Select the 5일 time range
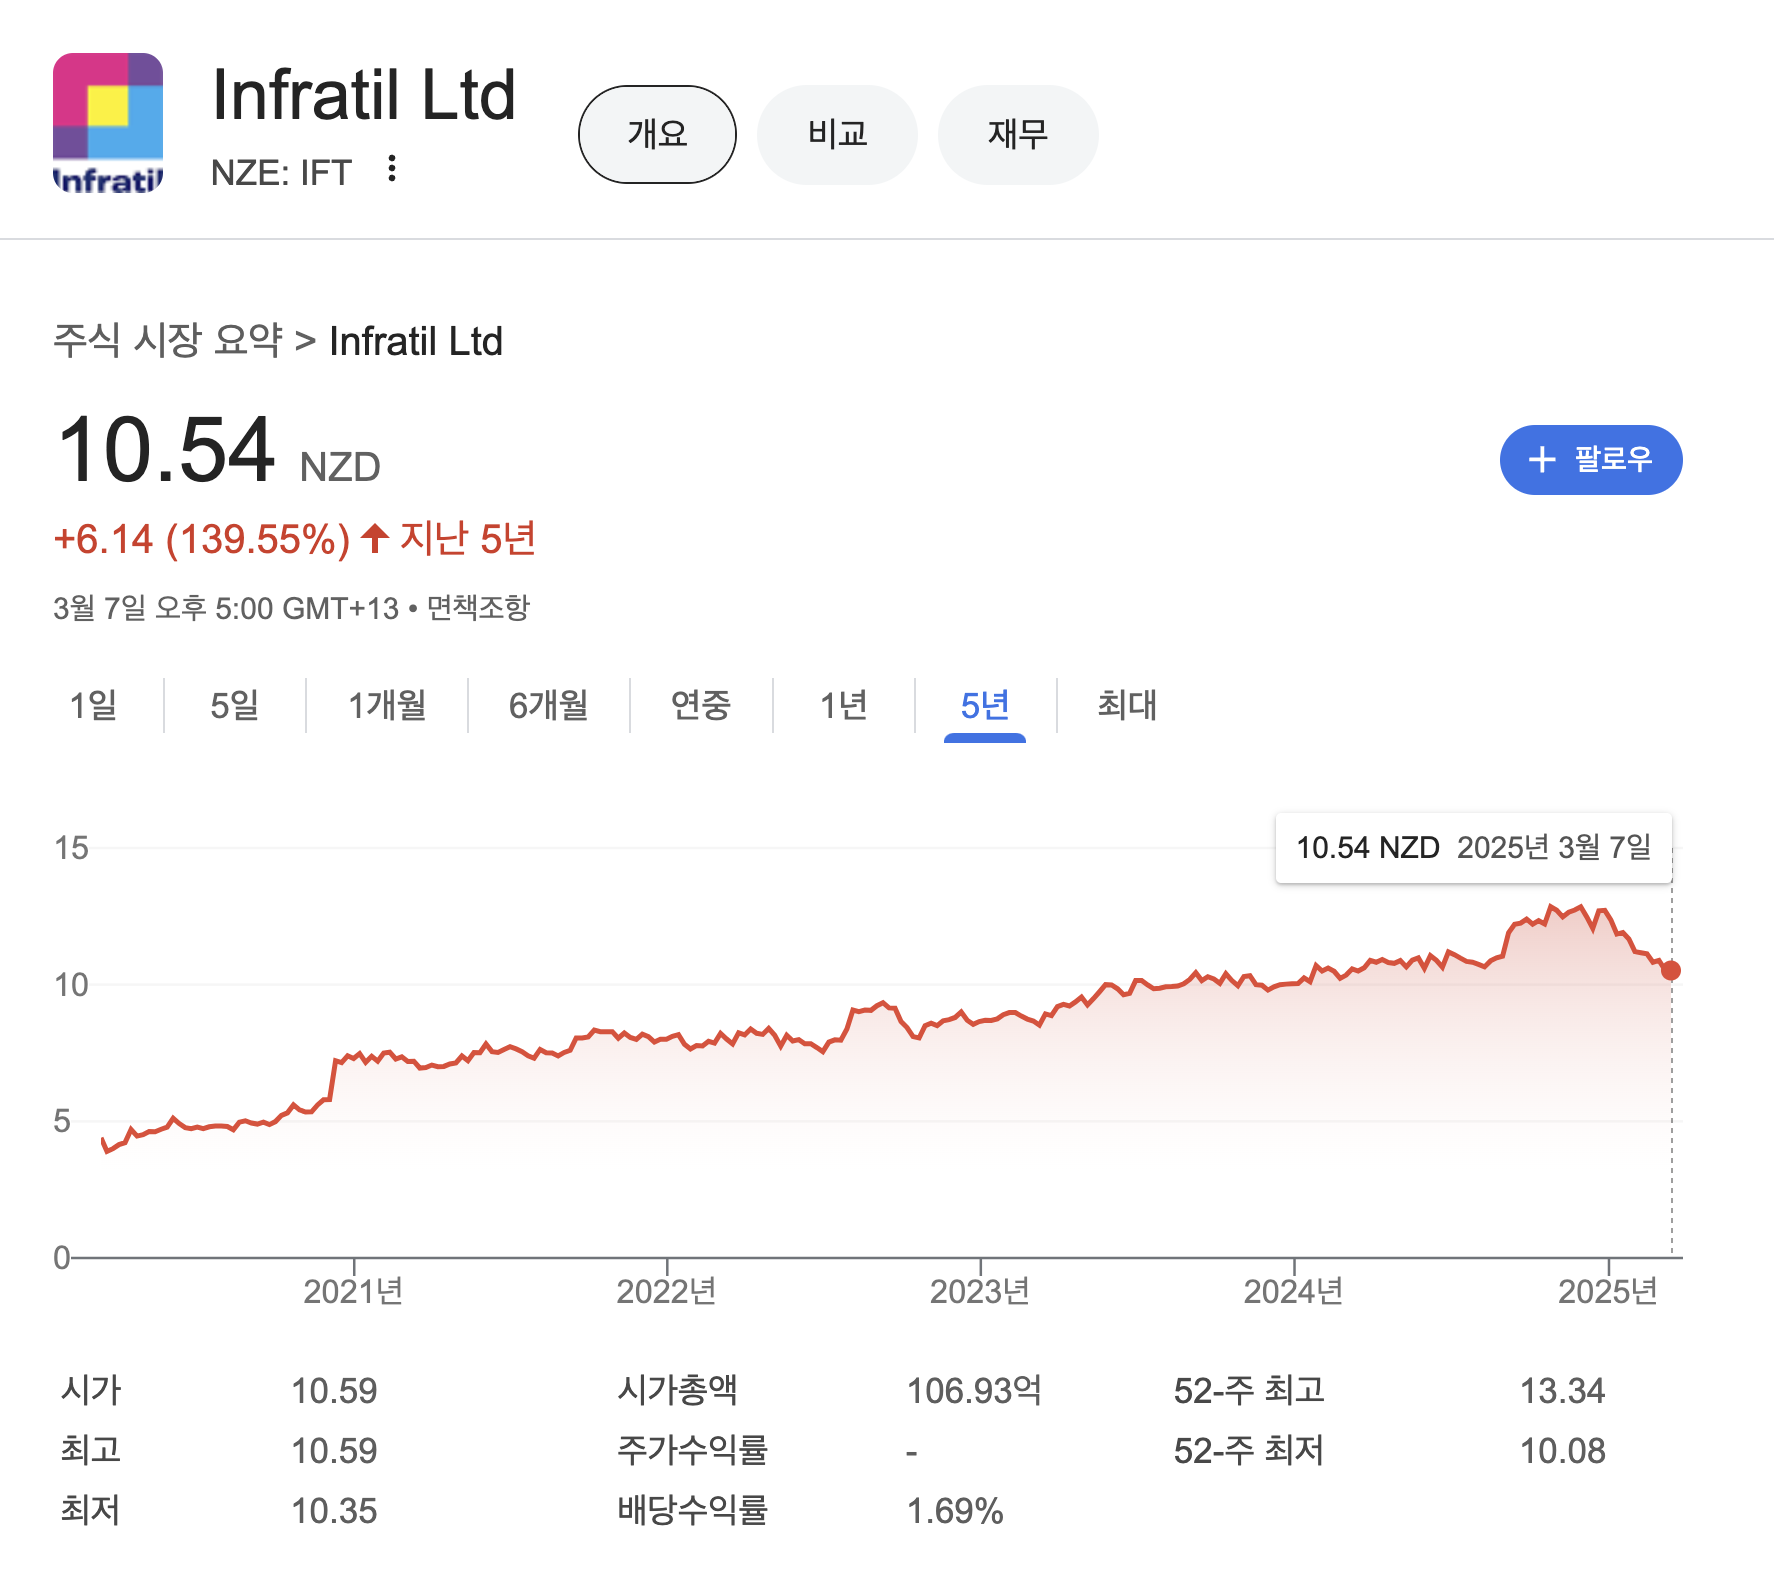Viewport: 1774px width, 1572px height. [234, 706]
